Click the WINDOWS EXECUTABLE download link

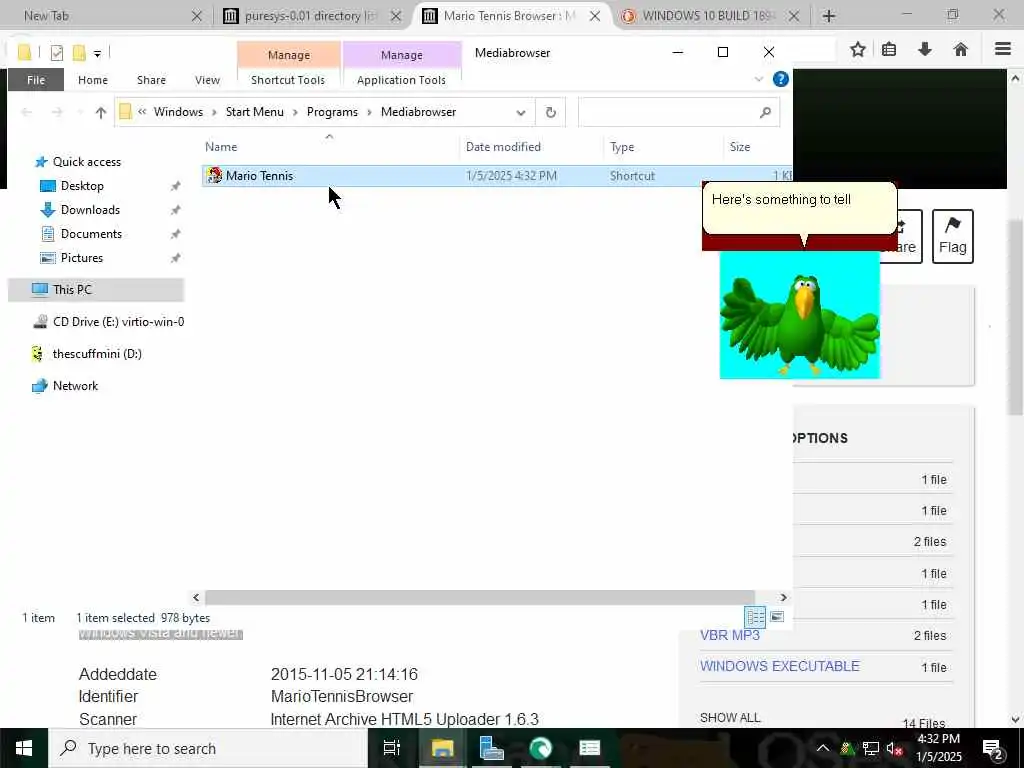click(780, 666)
